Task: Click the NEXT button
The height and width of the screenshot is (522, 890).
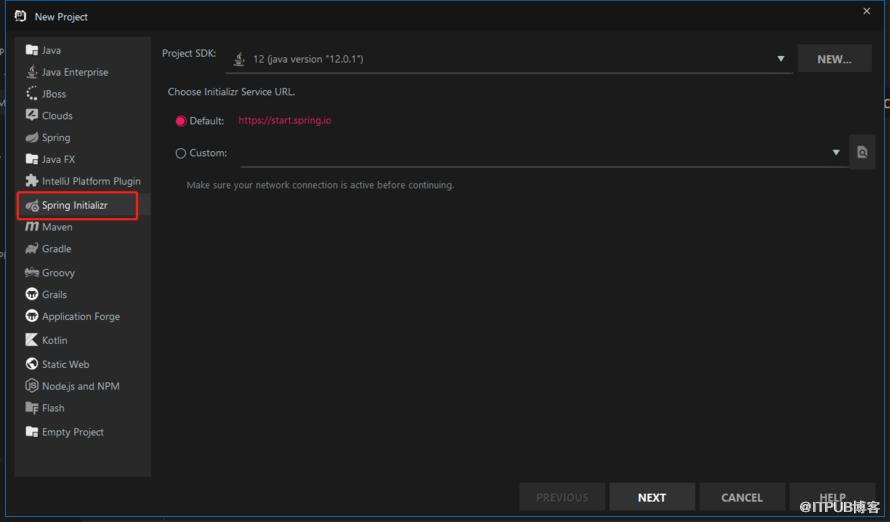Action: [652, 497]
